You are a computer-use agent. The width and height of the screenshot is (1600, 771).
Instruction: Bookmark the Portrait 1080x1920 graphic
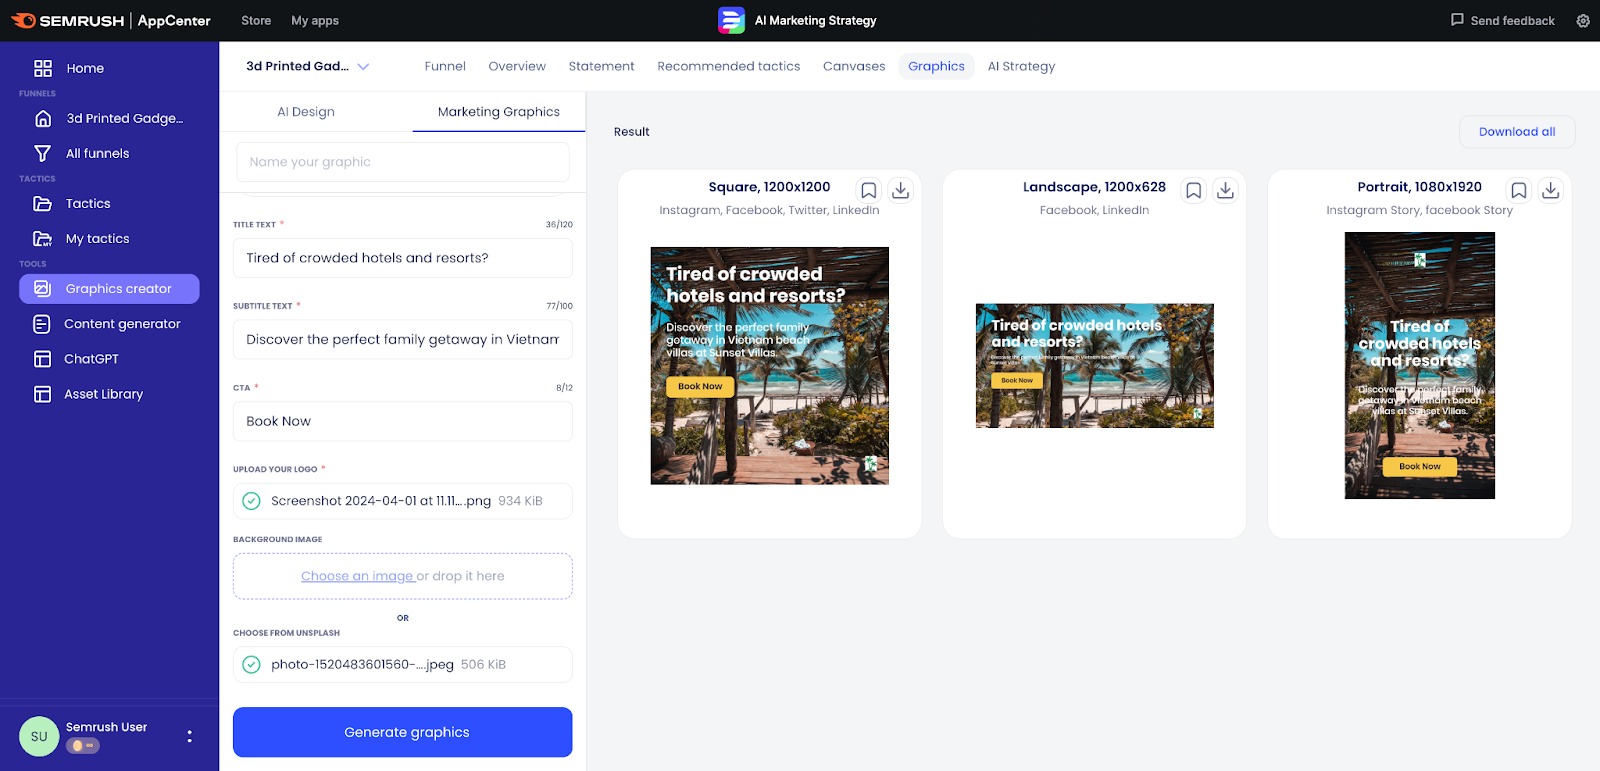coord(1518,190)
